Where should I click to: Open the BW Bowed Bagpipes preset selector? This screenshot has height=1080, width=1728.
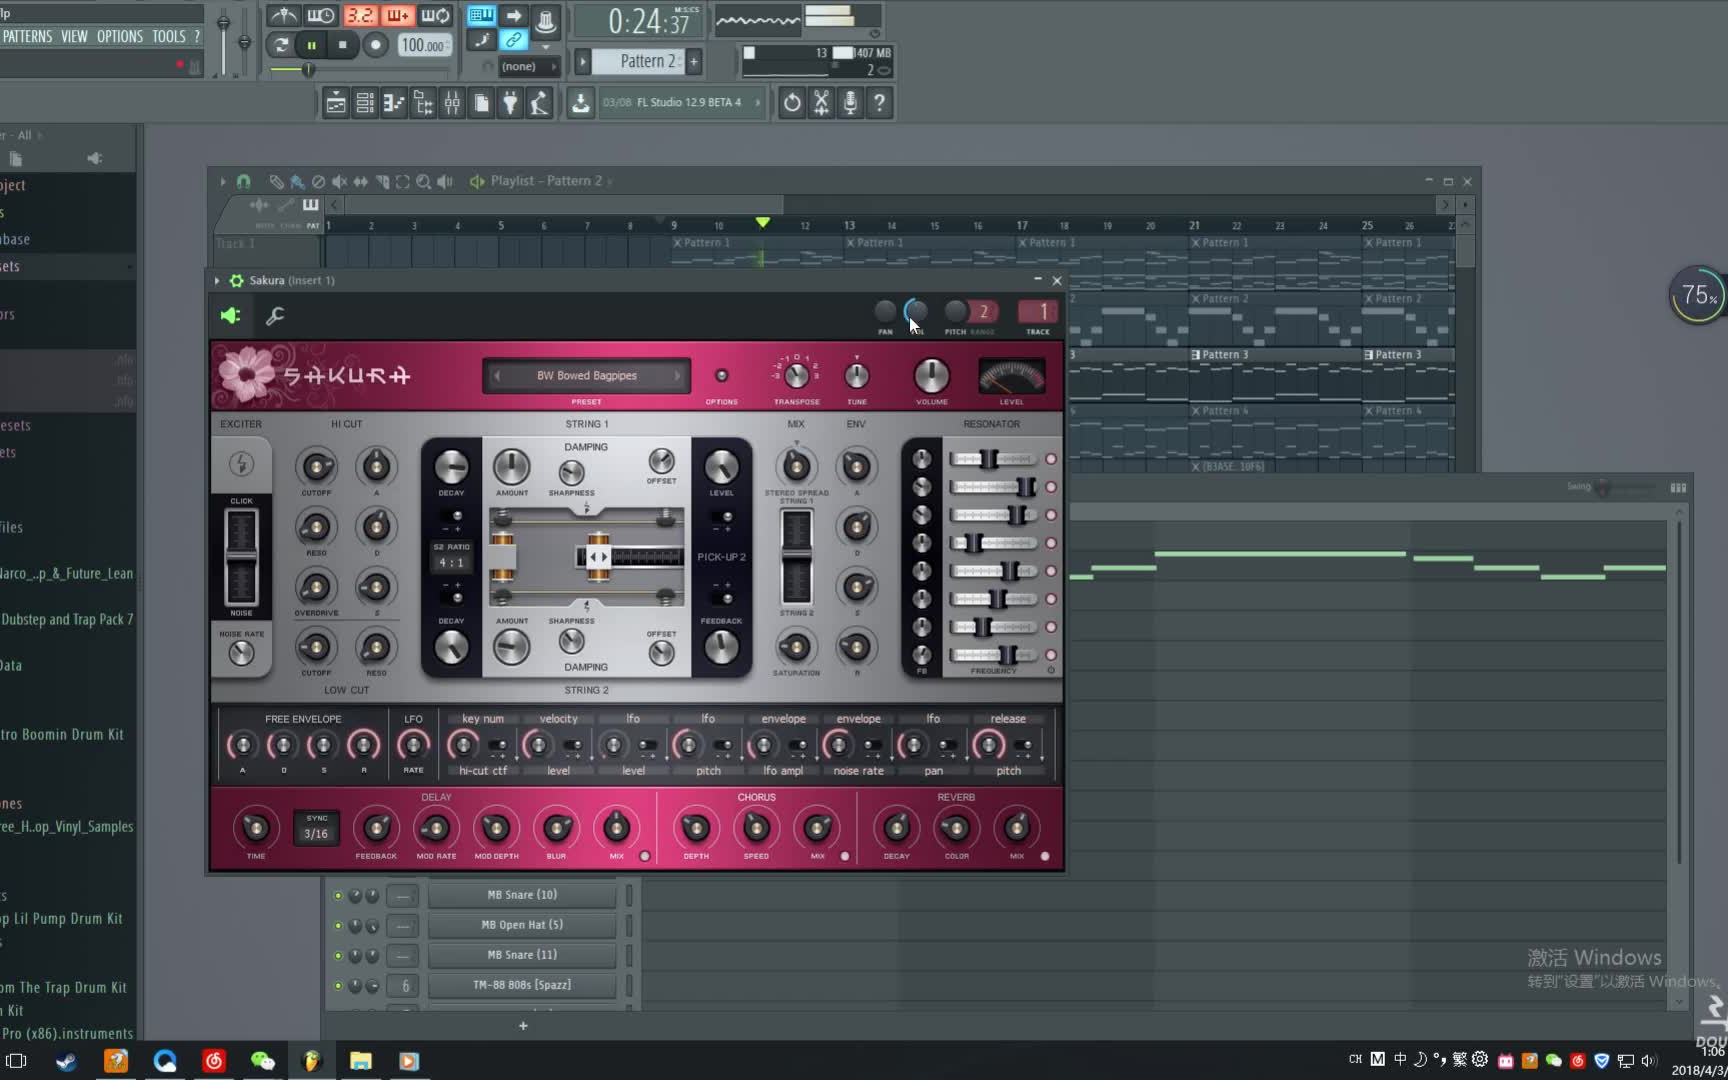[x=586, y=376]
